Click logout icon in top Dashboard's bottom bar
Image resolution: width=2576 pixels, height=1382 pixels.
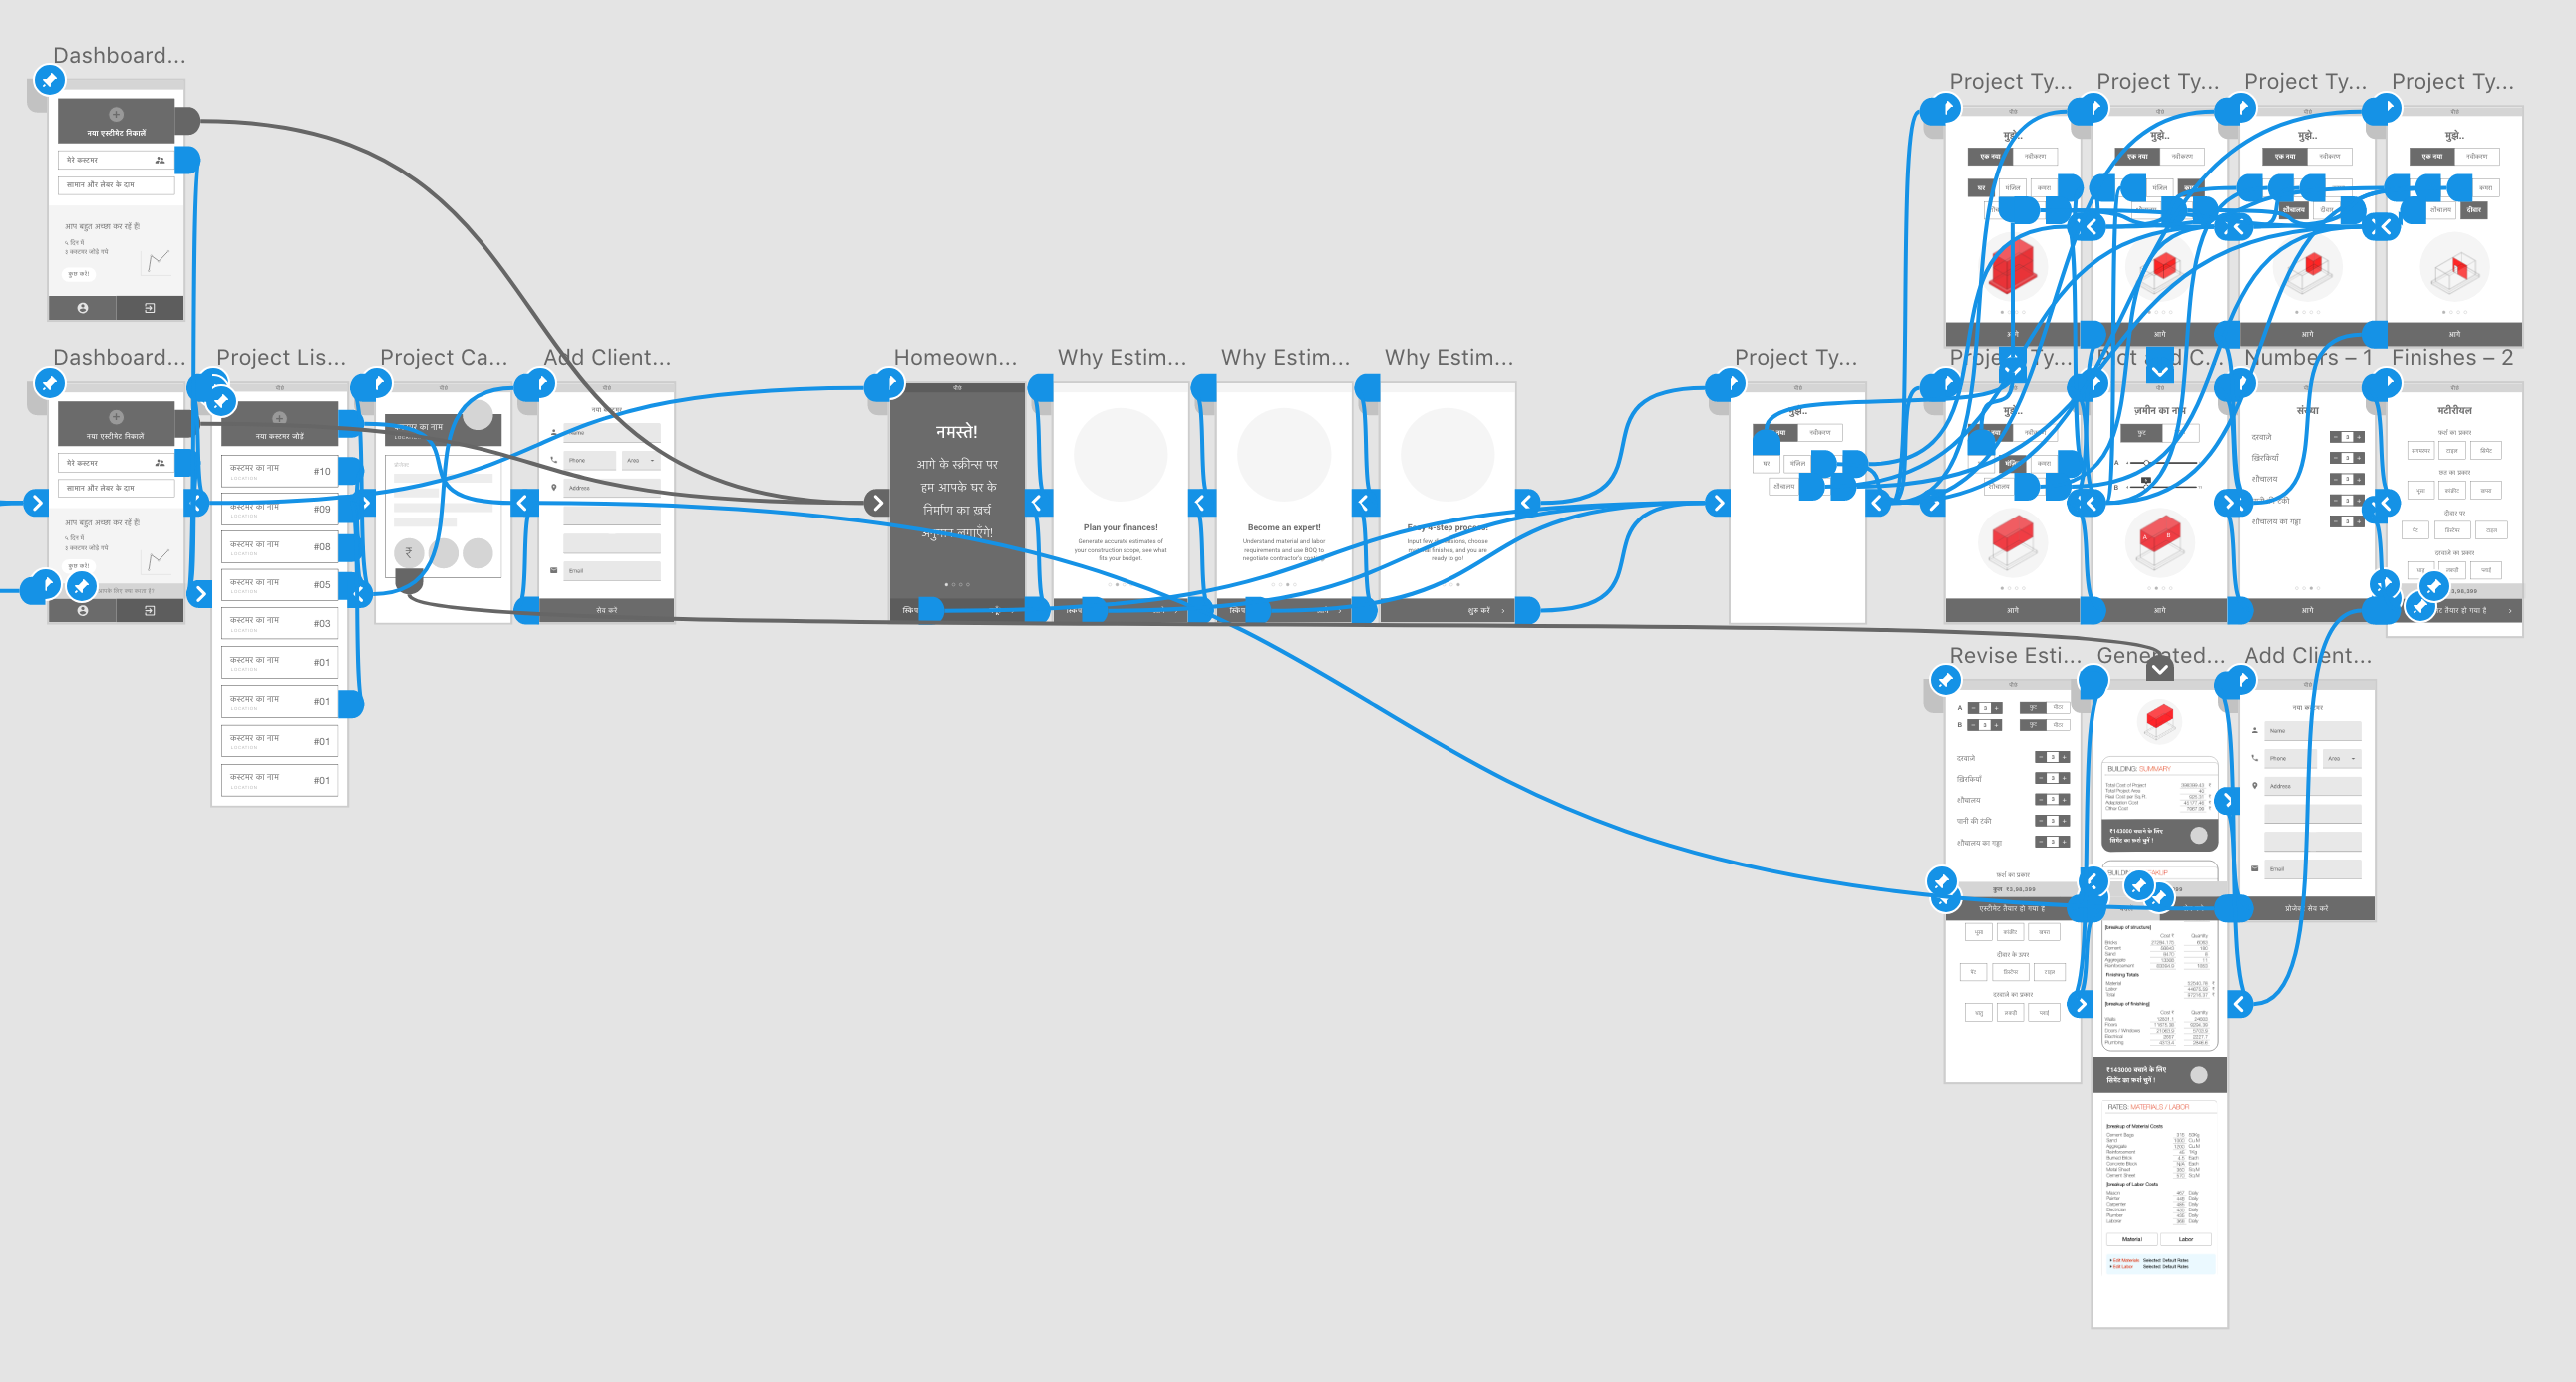pos(149,308)
